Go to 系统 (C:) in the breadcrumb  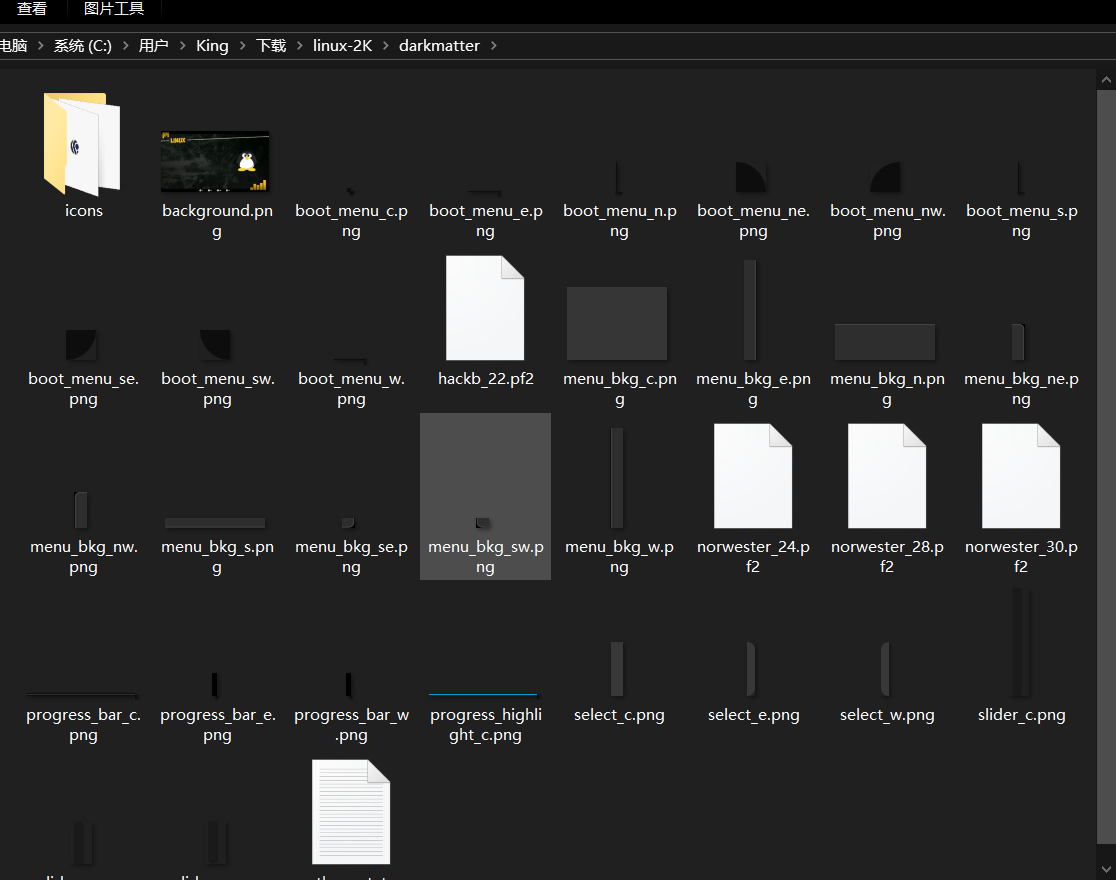(x=83, y=46)
